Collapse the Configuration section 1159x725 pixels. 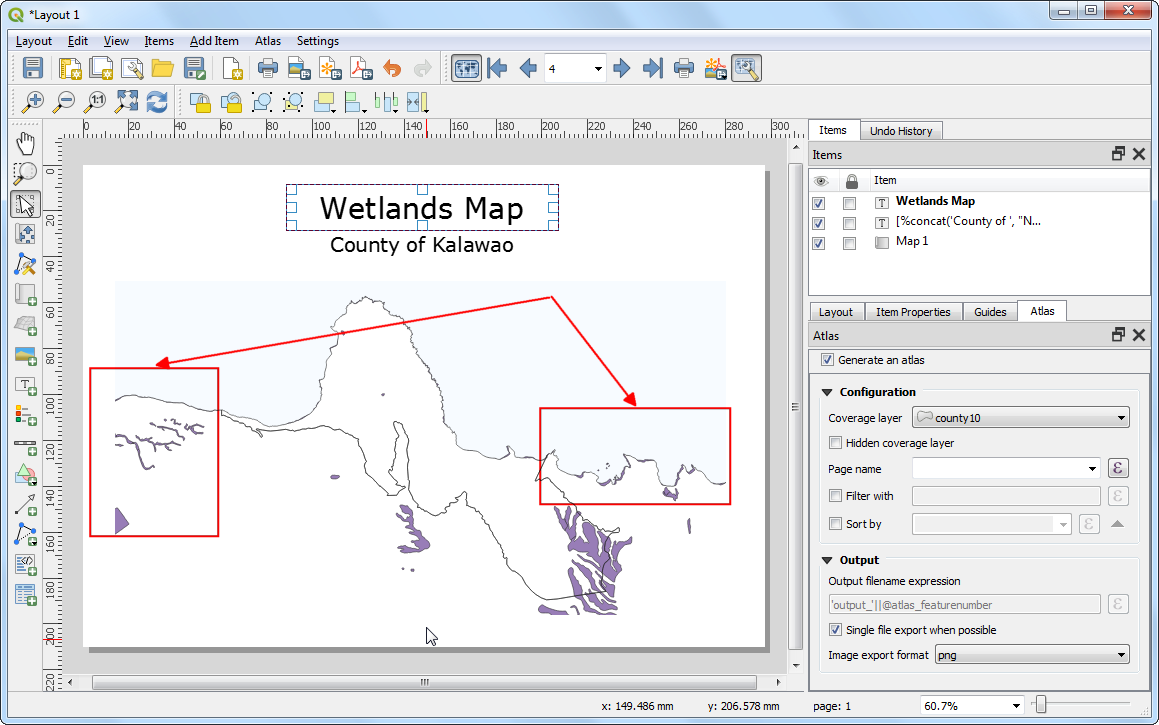827,392
